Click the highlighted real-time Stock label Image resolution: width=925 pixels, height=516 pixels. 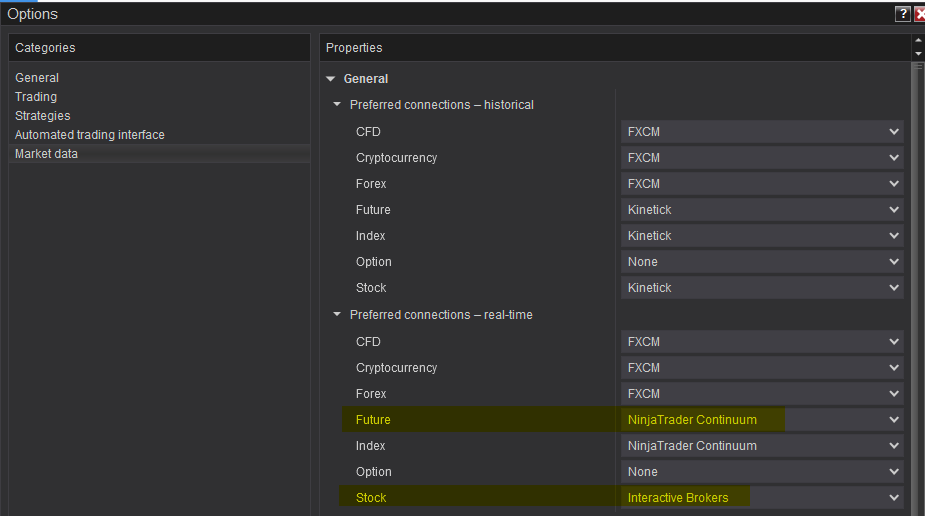tap(371, 497)
